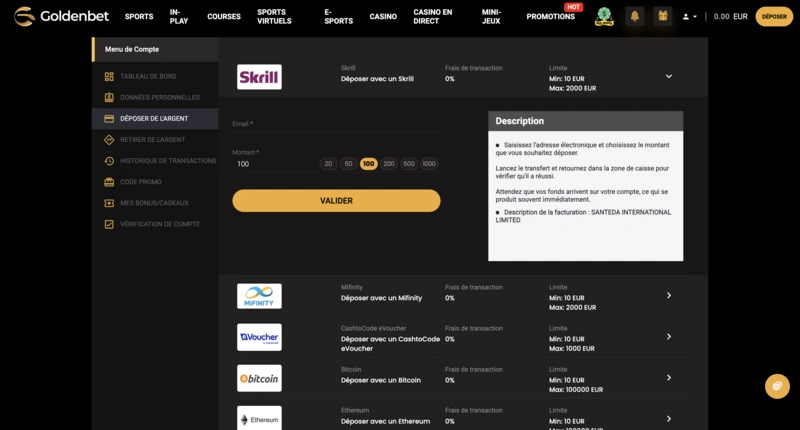The height and width of the screenshot is (430, 800).
Task: Select the Skrill payment logo
Action: pos(259,77)
